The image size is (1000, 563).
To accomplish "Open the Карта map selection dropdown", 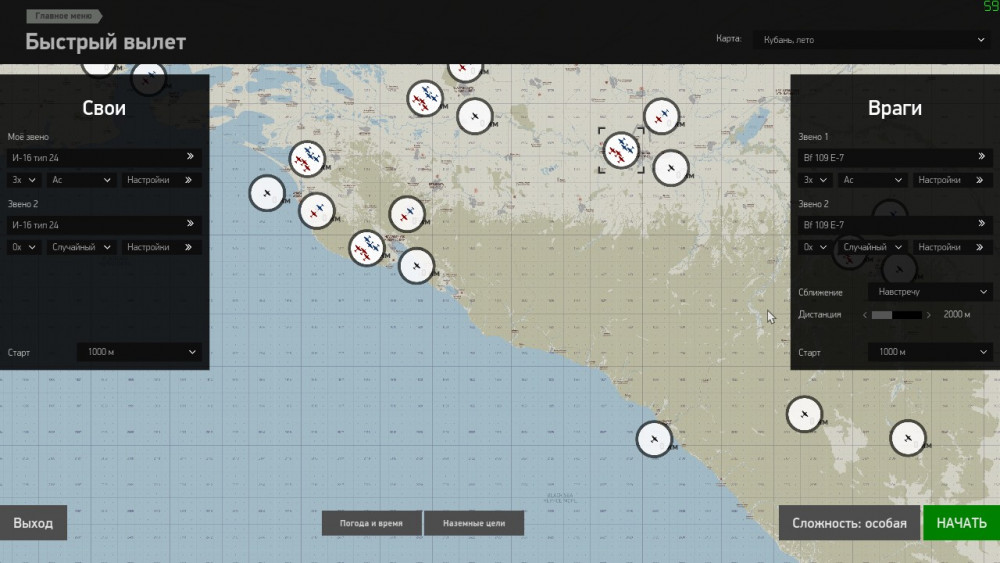I will [869, 40].
